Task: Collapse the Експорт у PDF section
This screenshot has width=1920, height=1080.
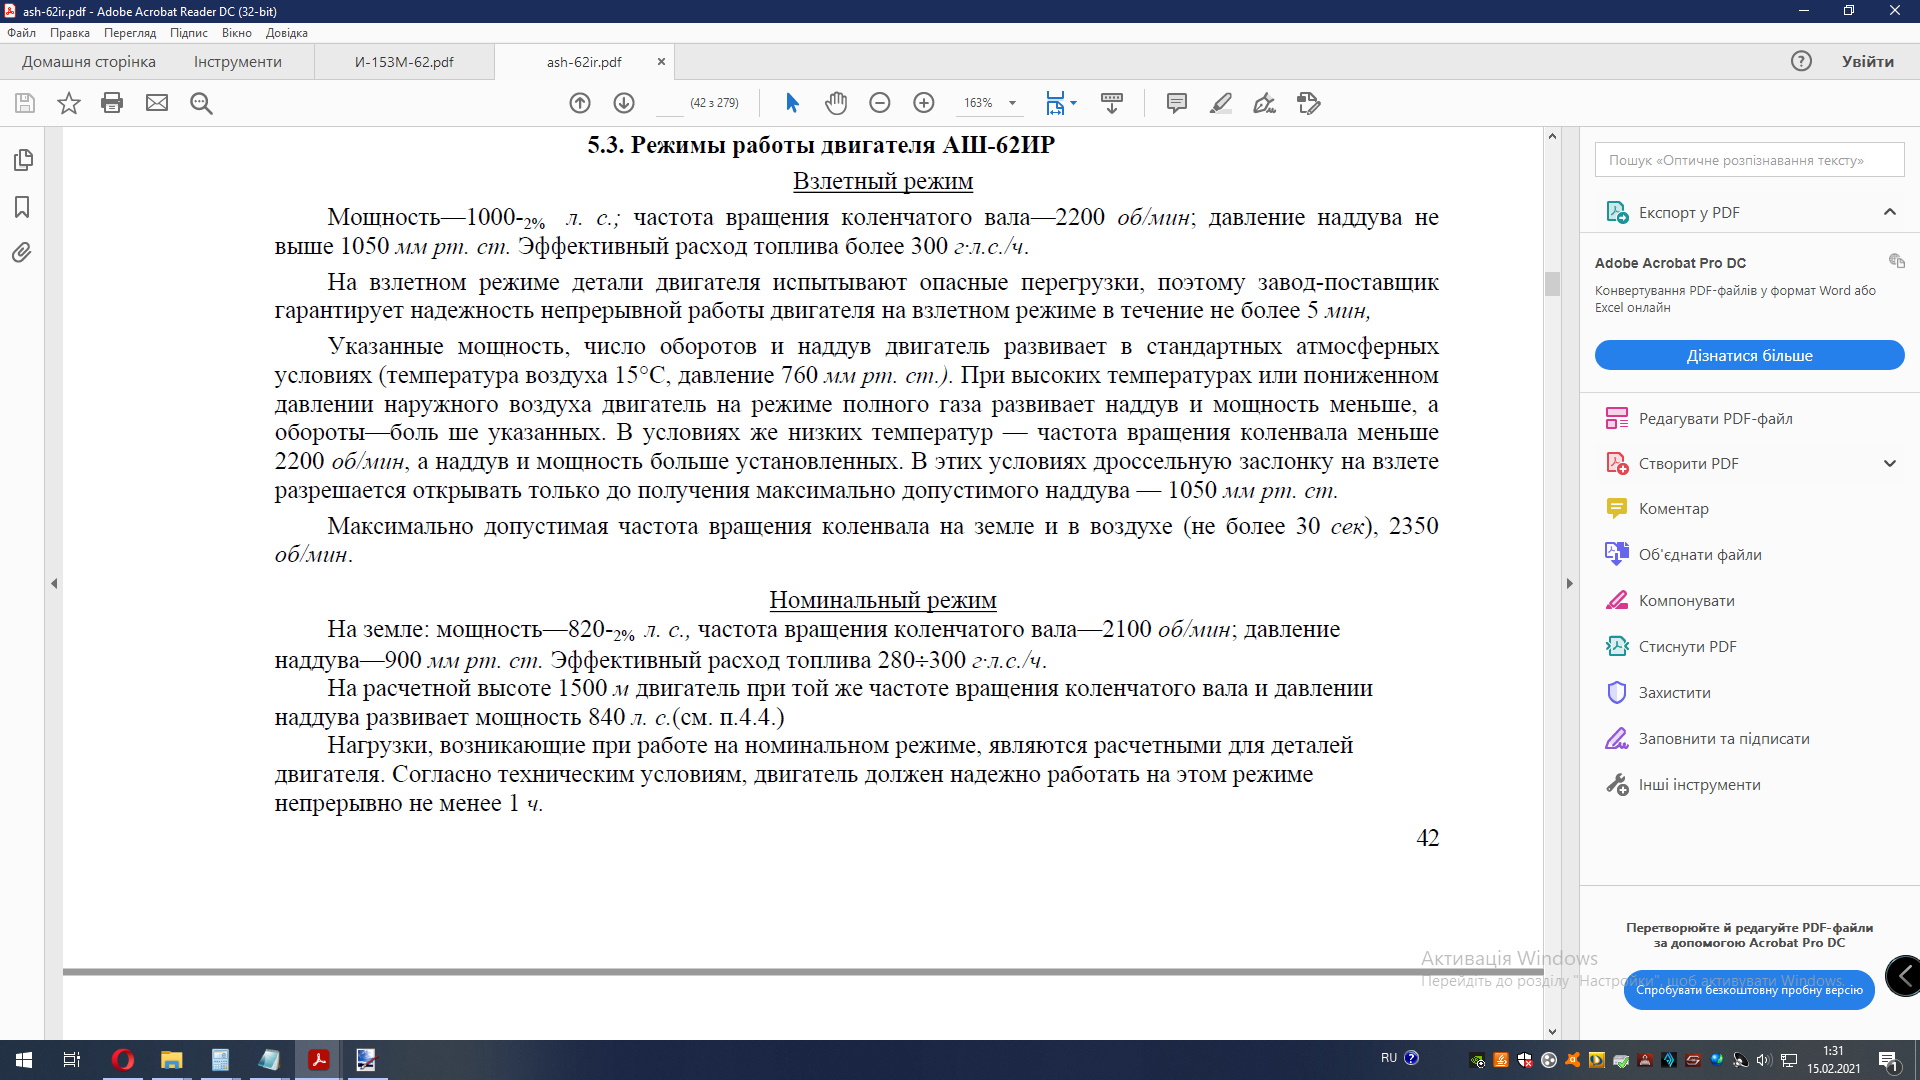Action: pos(1889,212)
